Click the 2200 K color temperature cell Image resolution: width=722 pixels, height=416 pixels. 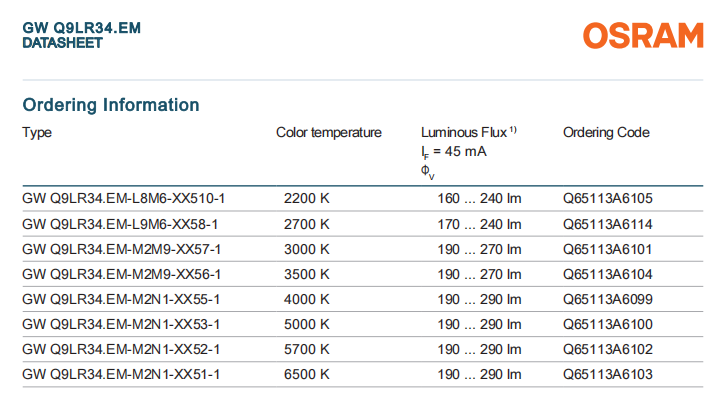click(x=307, y=199)
